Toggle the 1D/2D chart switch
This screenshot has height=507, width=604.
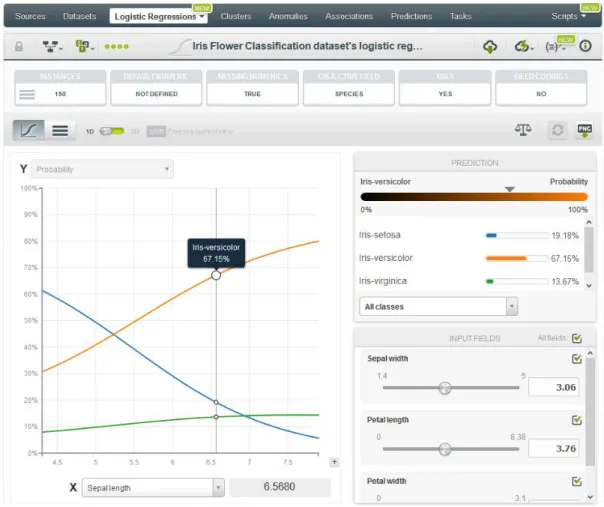(112, 131)
